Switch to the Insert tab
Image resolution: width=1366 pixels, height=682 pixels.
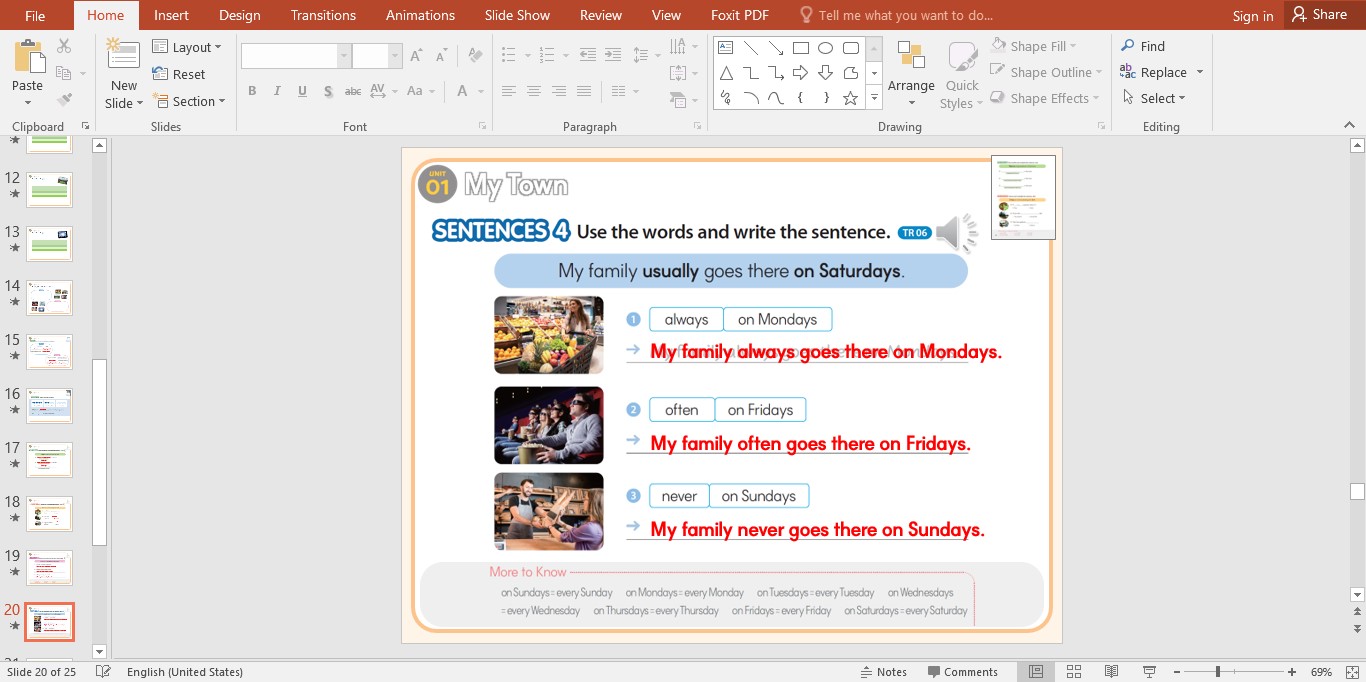tap(171, 15)
